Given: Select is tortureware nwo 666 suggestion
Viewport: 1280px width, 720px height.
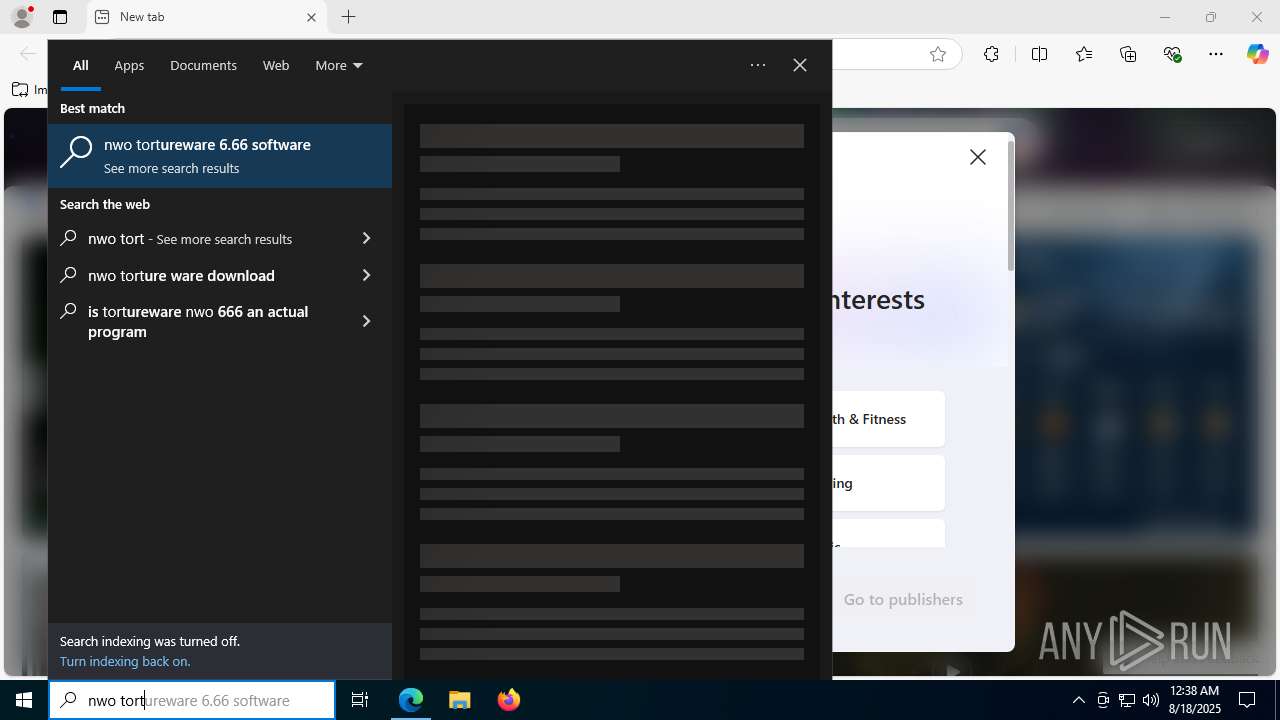Looking at the screenshot, I should [x=194, y=321].
